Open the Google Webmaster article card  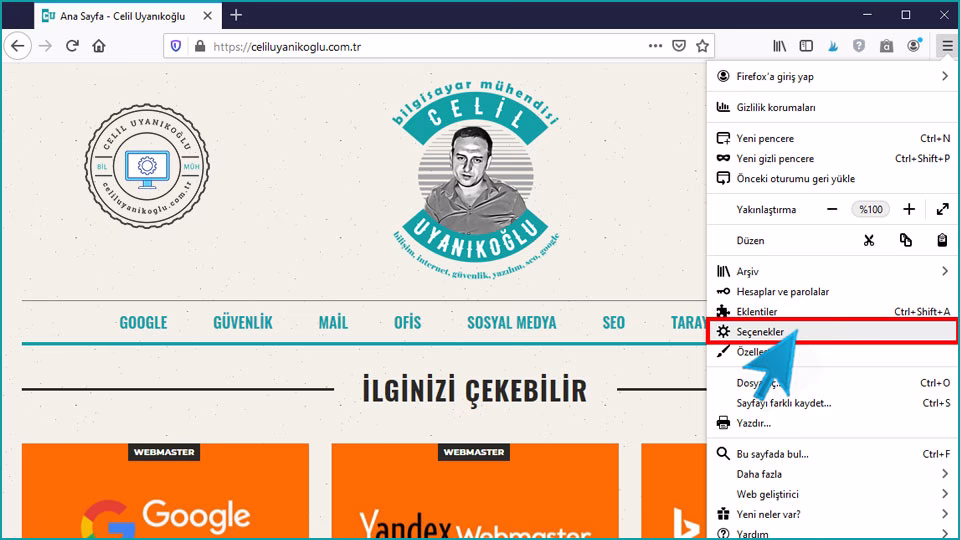[165, 491]
